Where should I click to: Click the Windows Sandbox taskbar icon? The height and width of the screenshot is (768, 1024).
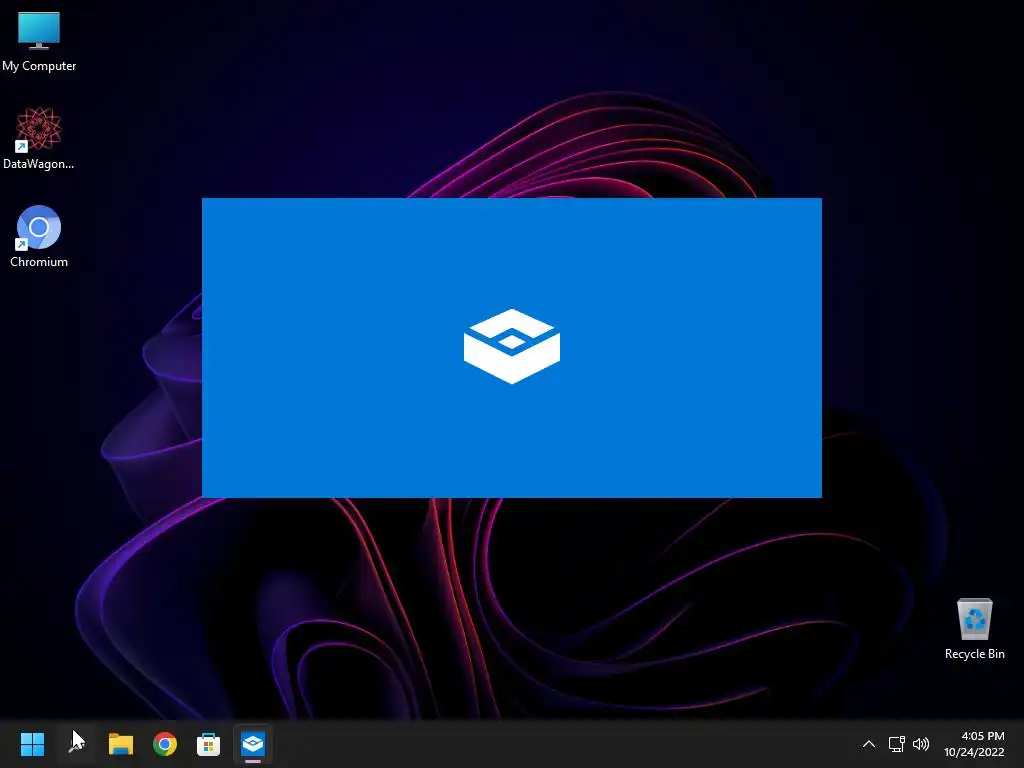[x=253, y=744]
